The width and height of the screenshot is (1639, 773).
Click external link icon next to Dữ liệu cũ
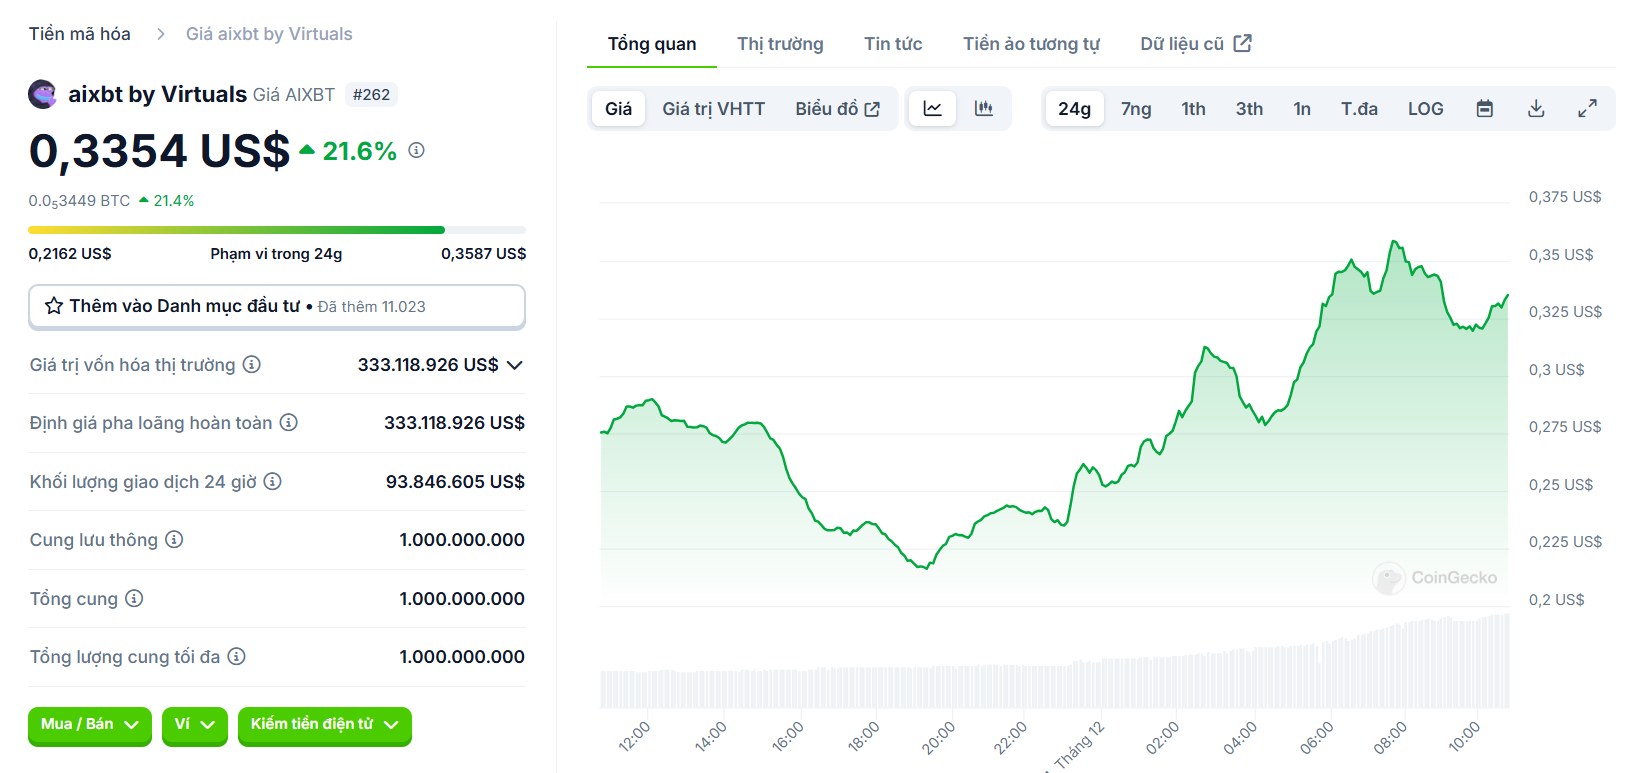1243,43
